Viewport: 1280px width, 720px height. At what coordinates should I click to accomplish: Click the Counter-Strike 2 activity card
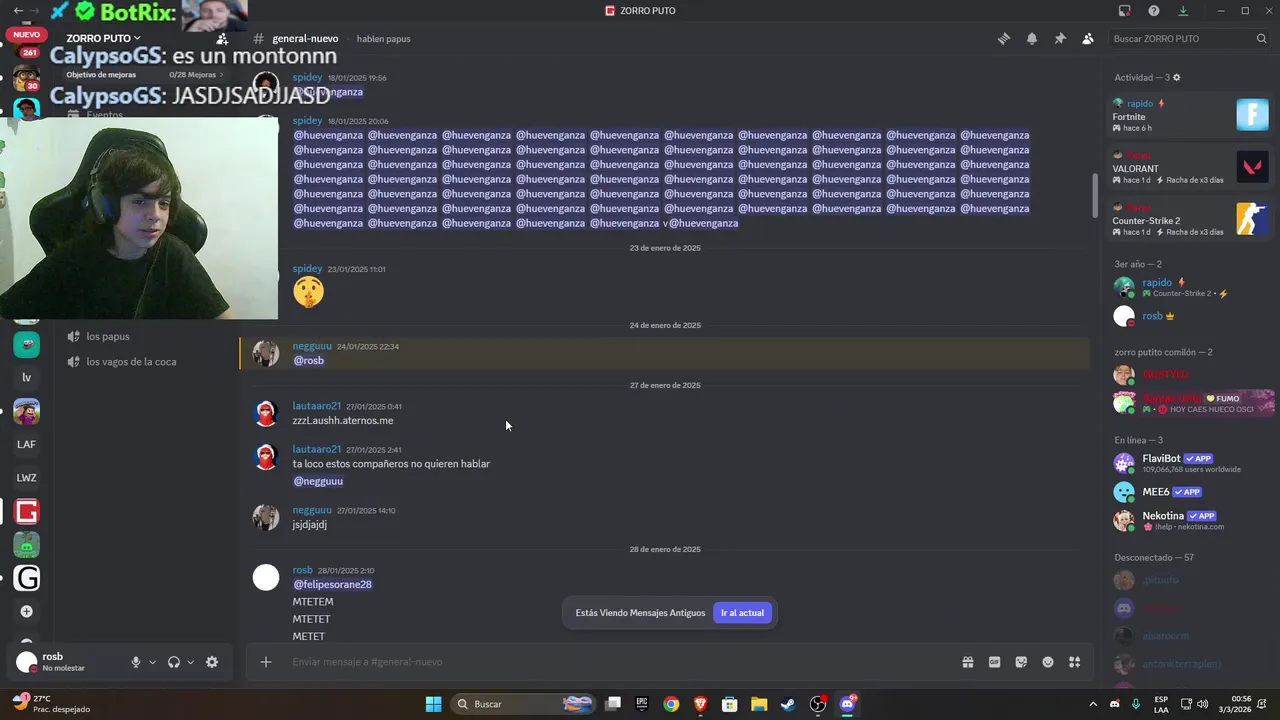tap(1191, 219)
